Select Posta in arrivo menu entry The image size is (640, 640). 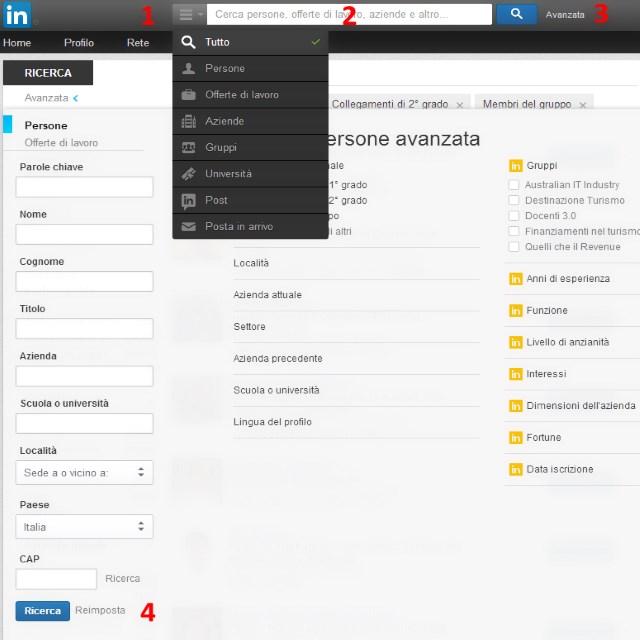point(250,227)
